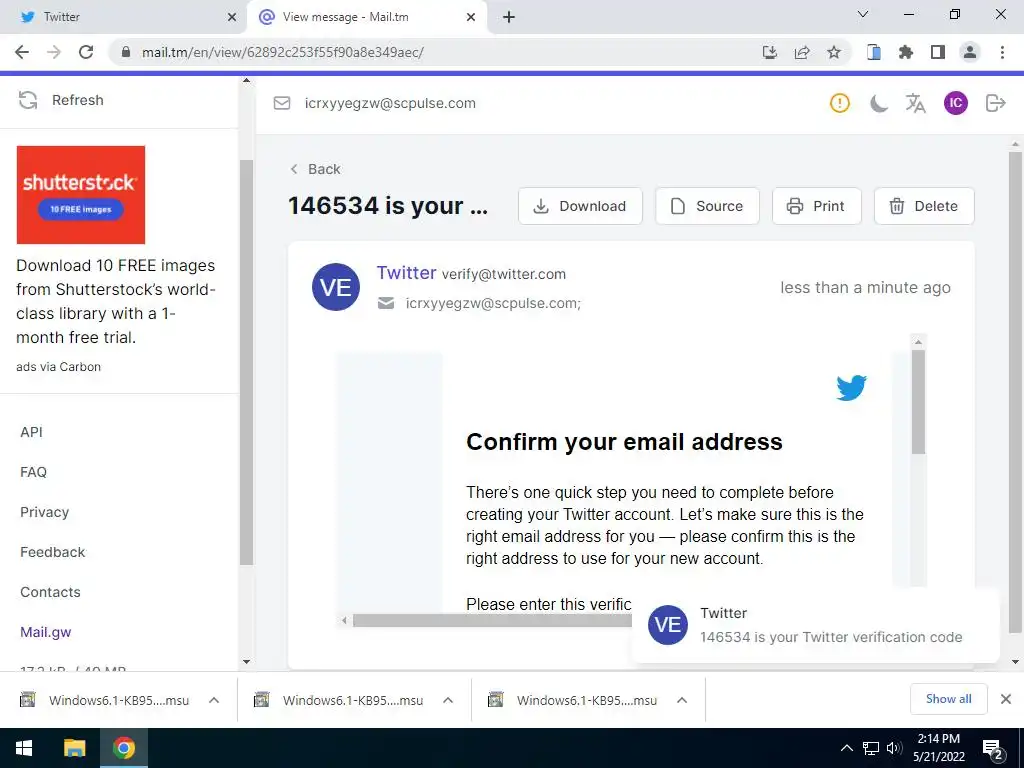This screenshot has width=1024, height=768.
Task: Open FAQ sidebar link
Action: [33, 472]
